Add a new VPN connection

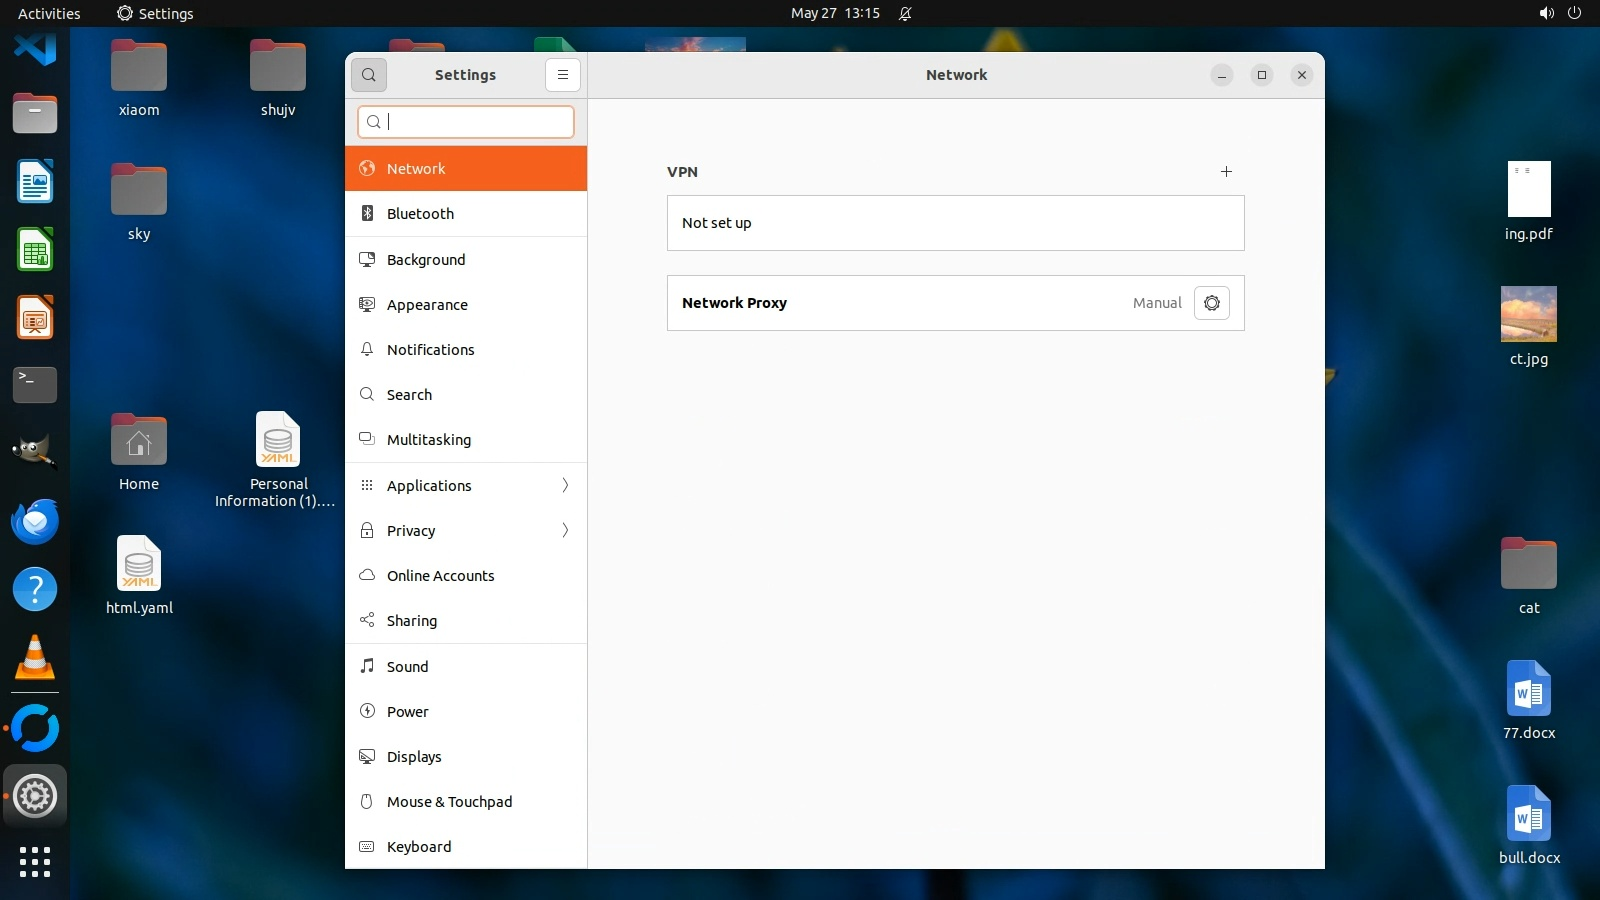[x=1226, y=172]
